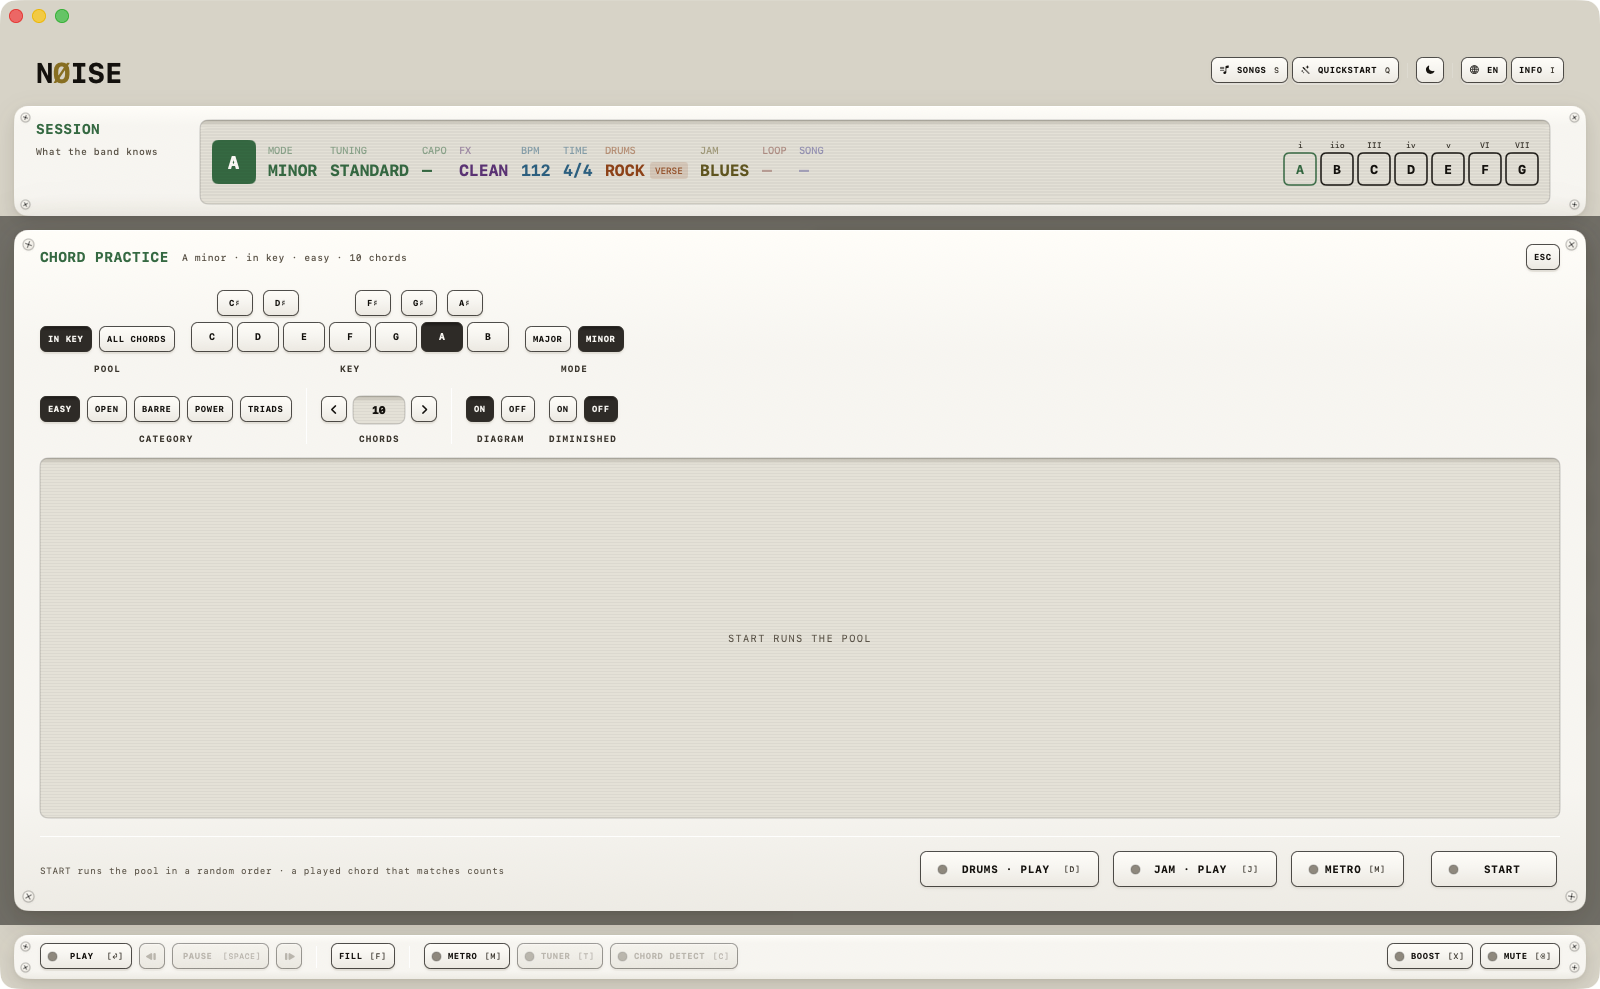Image resolution: width=1600 pixels, height=989 pixels.
Task: Turn the chord DIAGRAM on
Action: click(x=480, y=409)
